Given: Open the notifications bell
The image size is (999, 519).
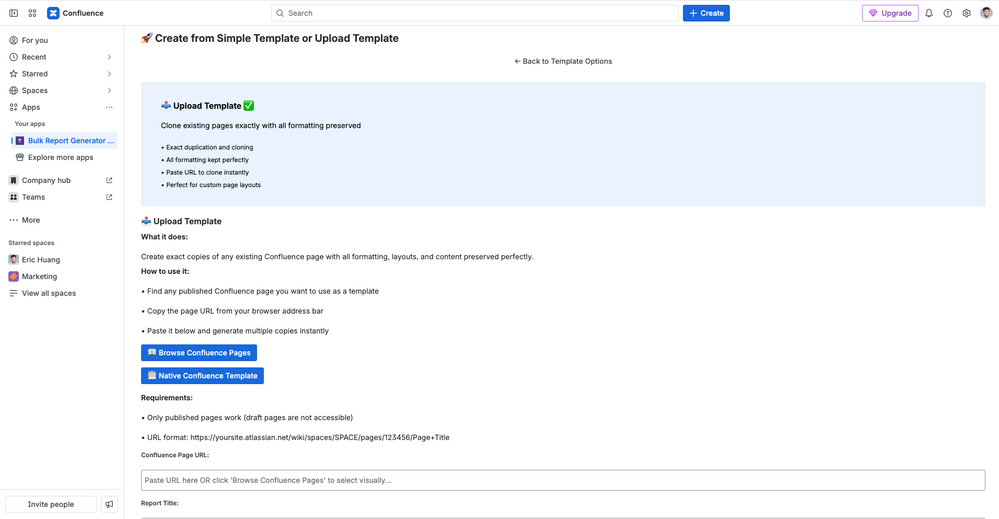Looking at the screenshot, I should click(x=929, y=13).
